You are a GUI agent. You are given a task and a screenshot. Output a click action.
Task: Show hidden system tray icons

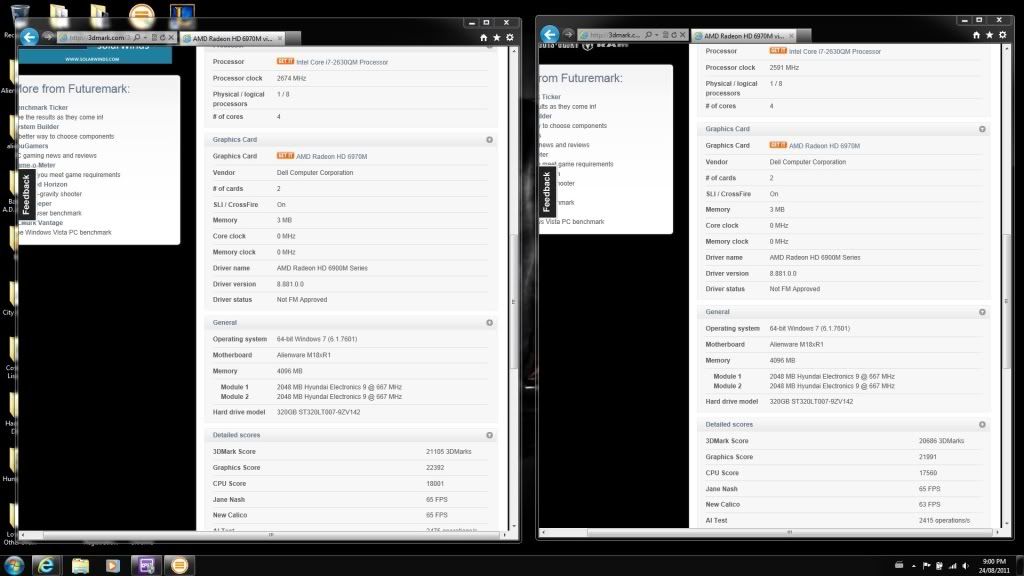point(914,566)
